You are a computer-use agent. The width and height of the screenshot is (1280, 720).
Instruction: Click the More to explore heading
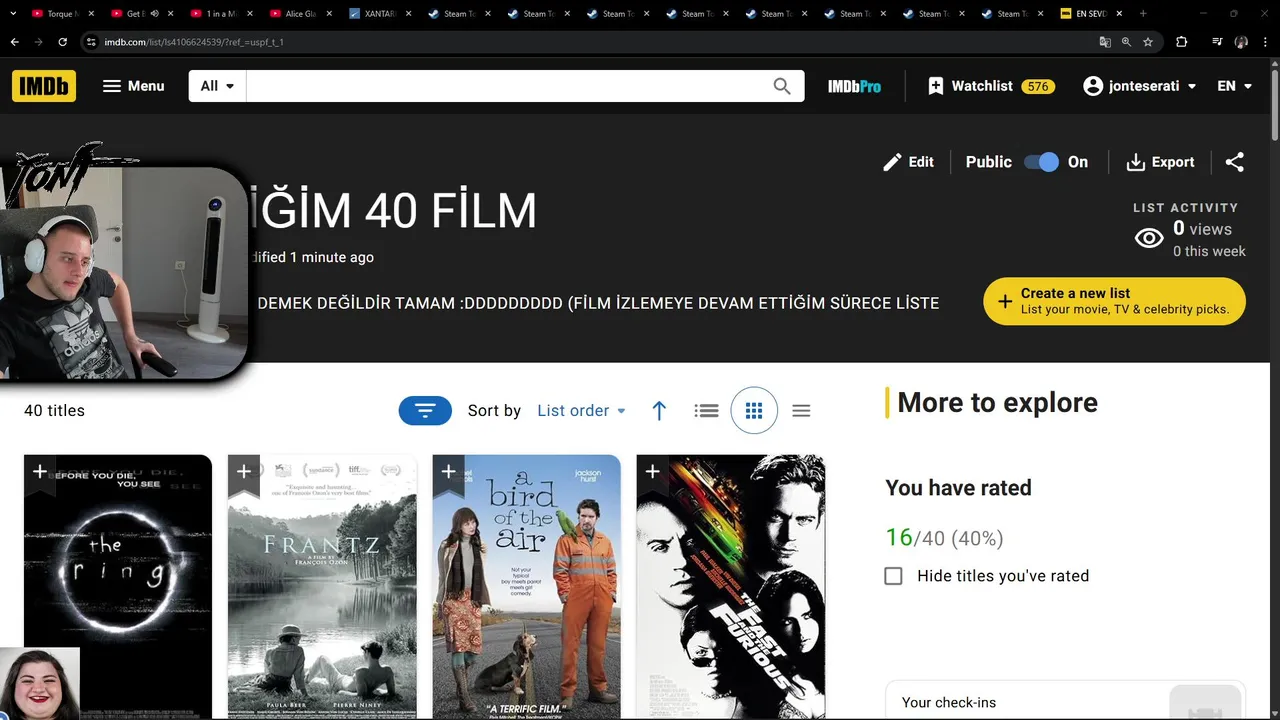point(997,402)
